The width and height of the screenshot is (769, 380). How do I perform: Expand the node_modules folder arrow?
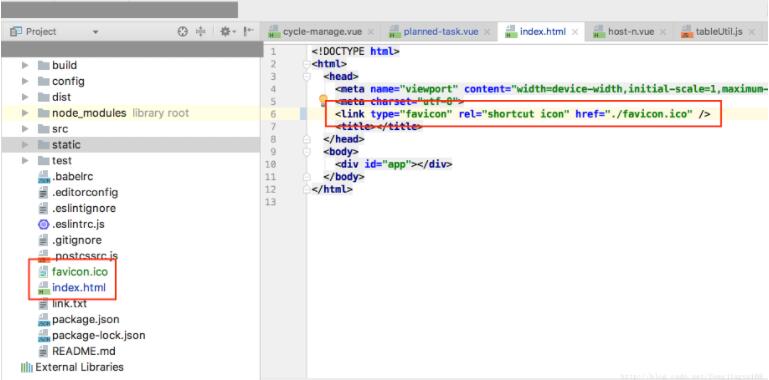coord(25,113)
